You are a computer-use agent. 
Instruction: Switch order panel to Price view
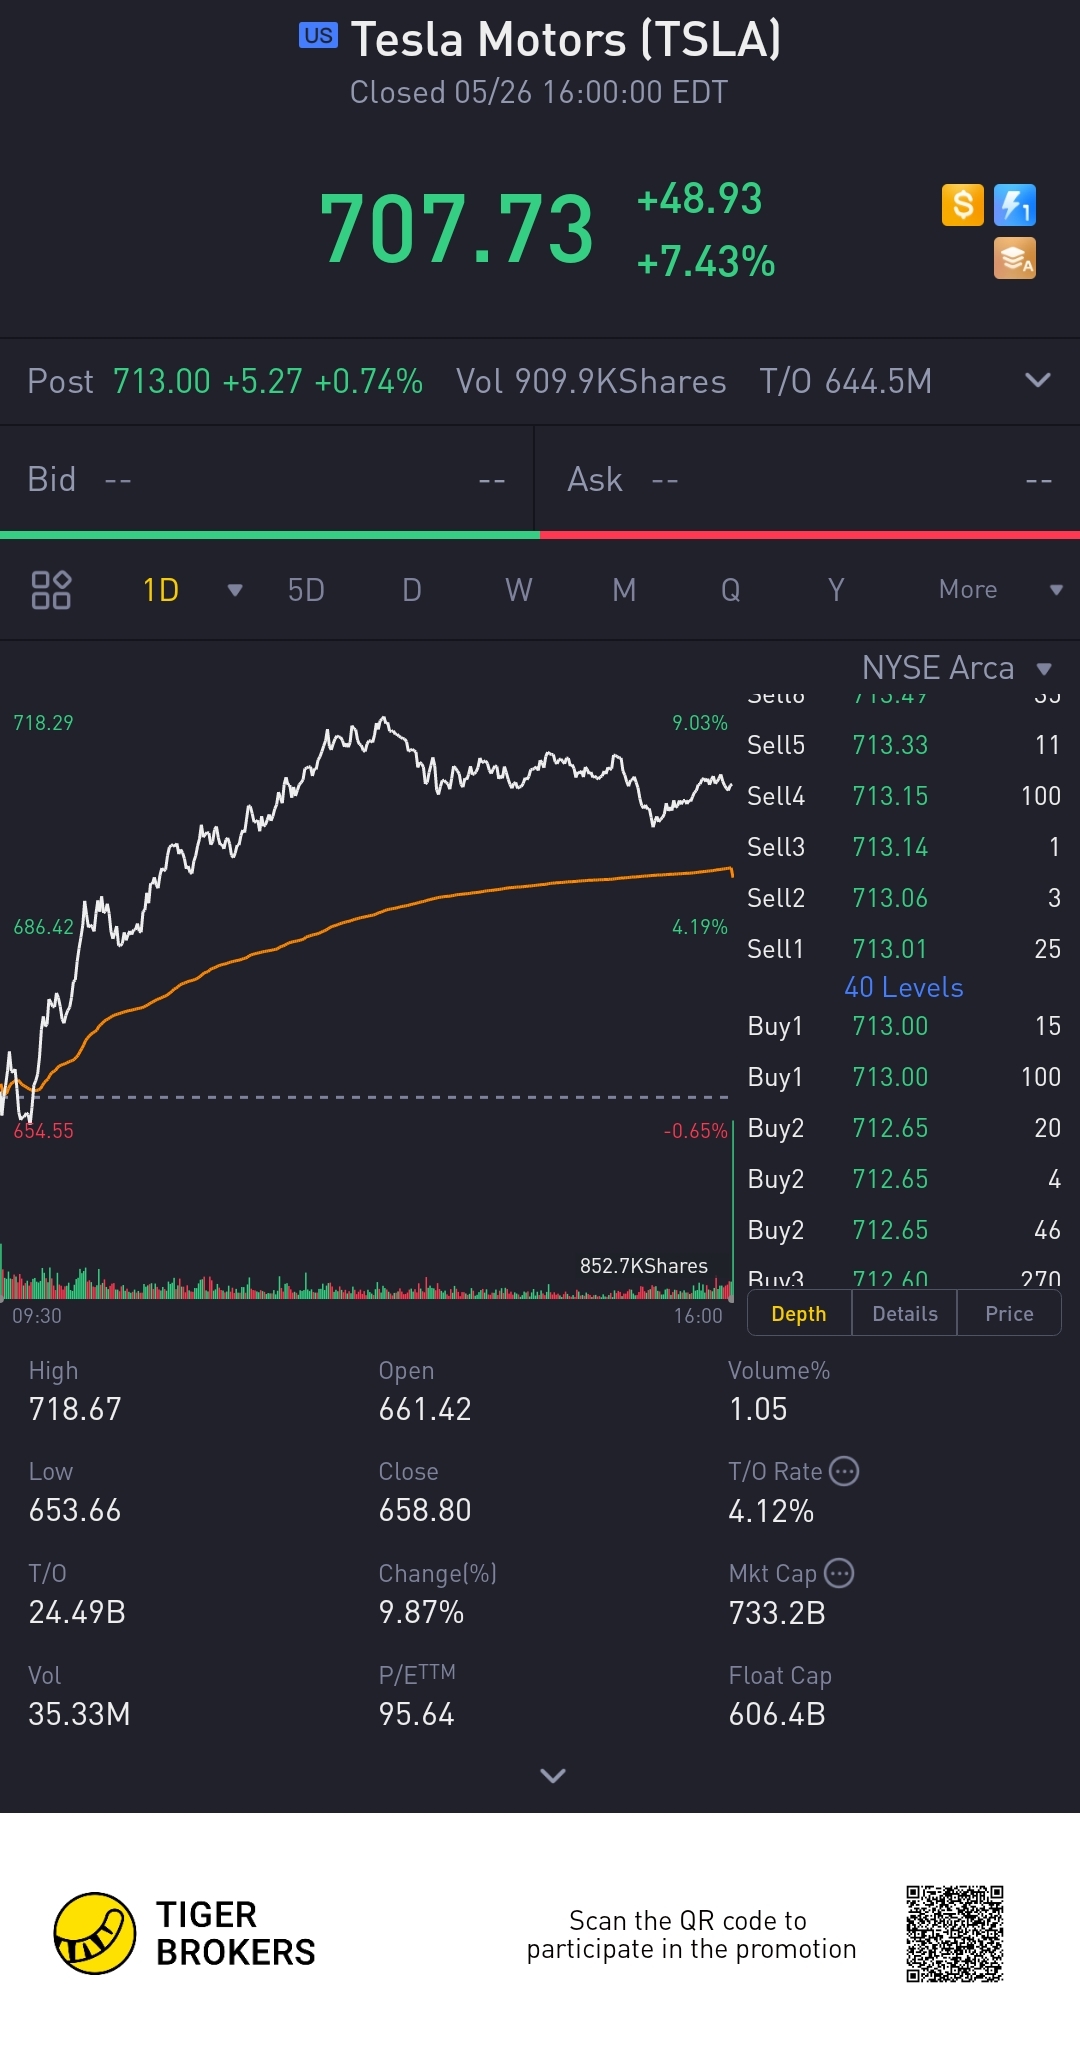pyautogui.click(x=1009, y=1313)
